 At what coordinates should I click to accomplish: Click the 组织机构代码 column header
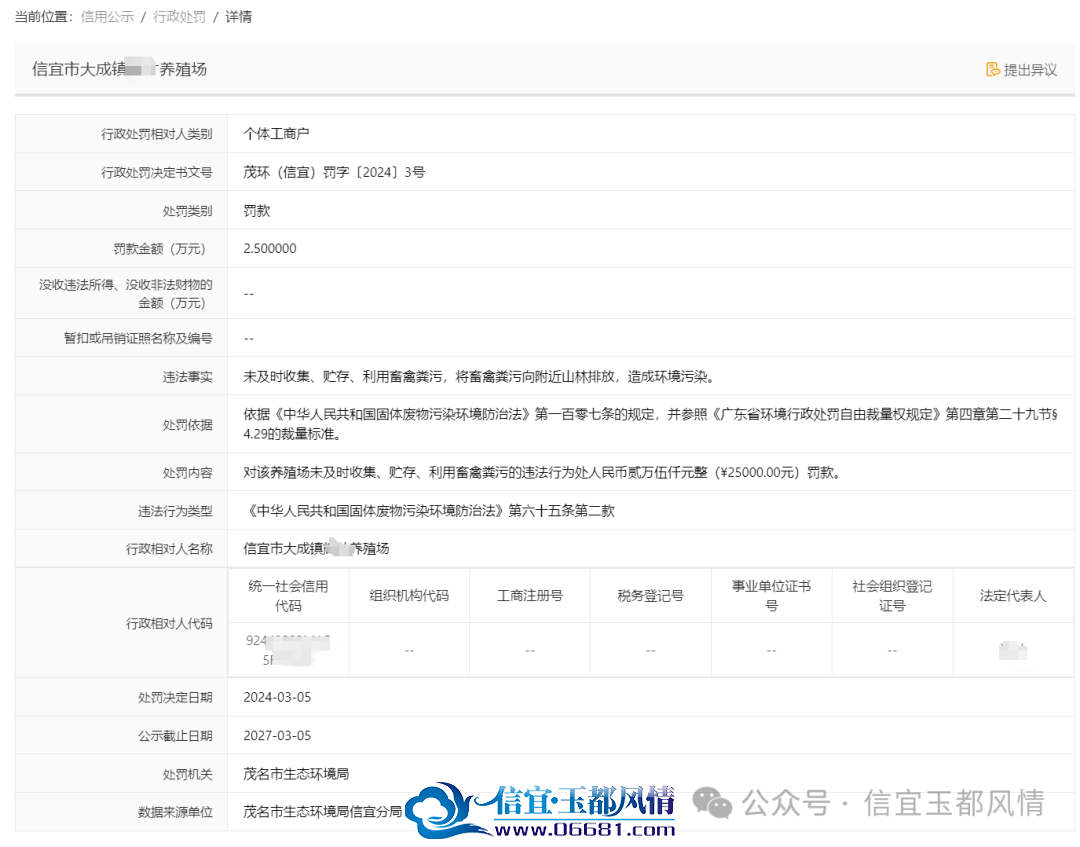[x=409, y=596]
